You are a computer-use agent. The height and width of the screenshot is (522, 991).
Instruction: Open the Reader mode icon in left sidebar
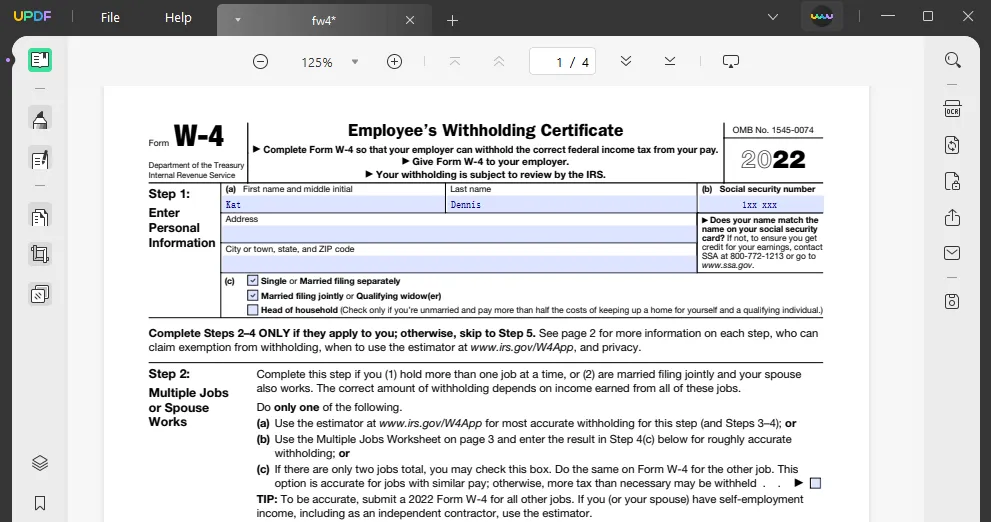(x=40, y=60)
